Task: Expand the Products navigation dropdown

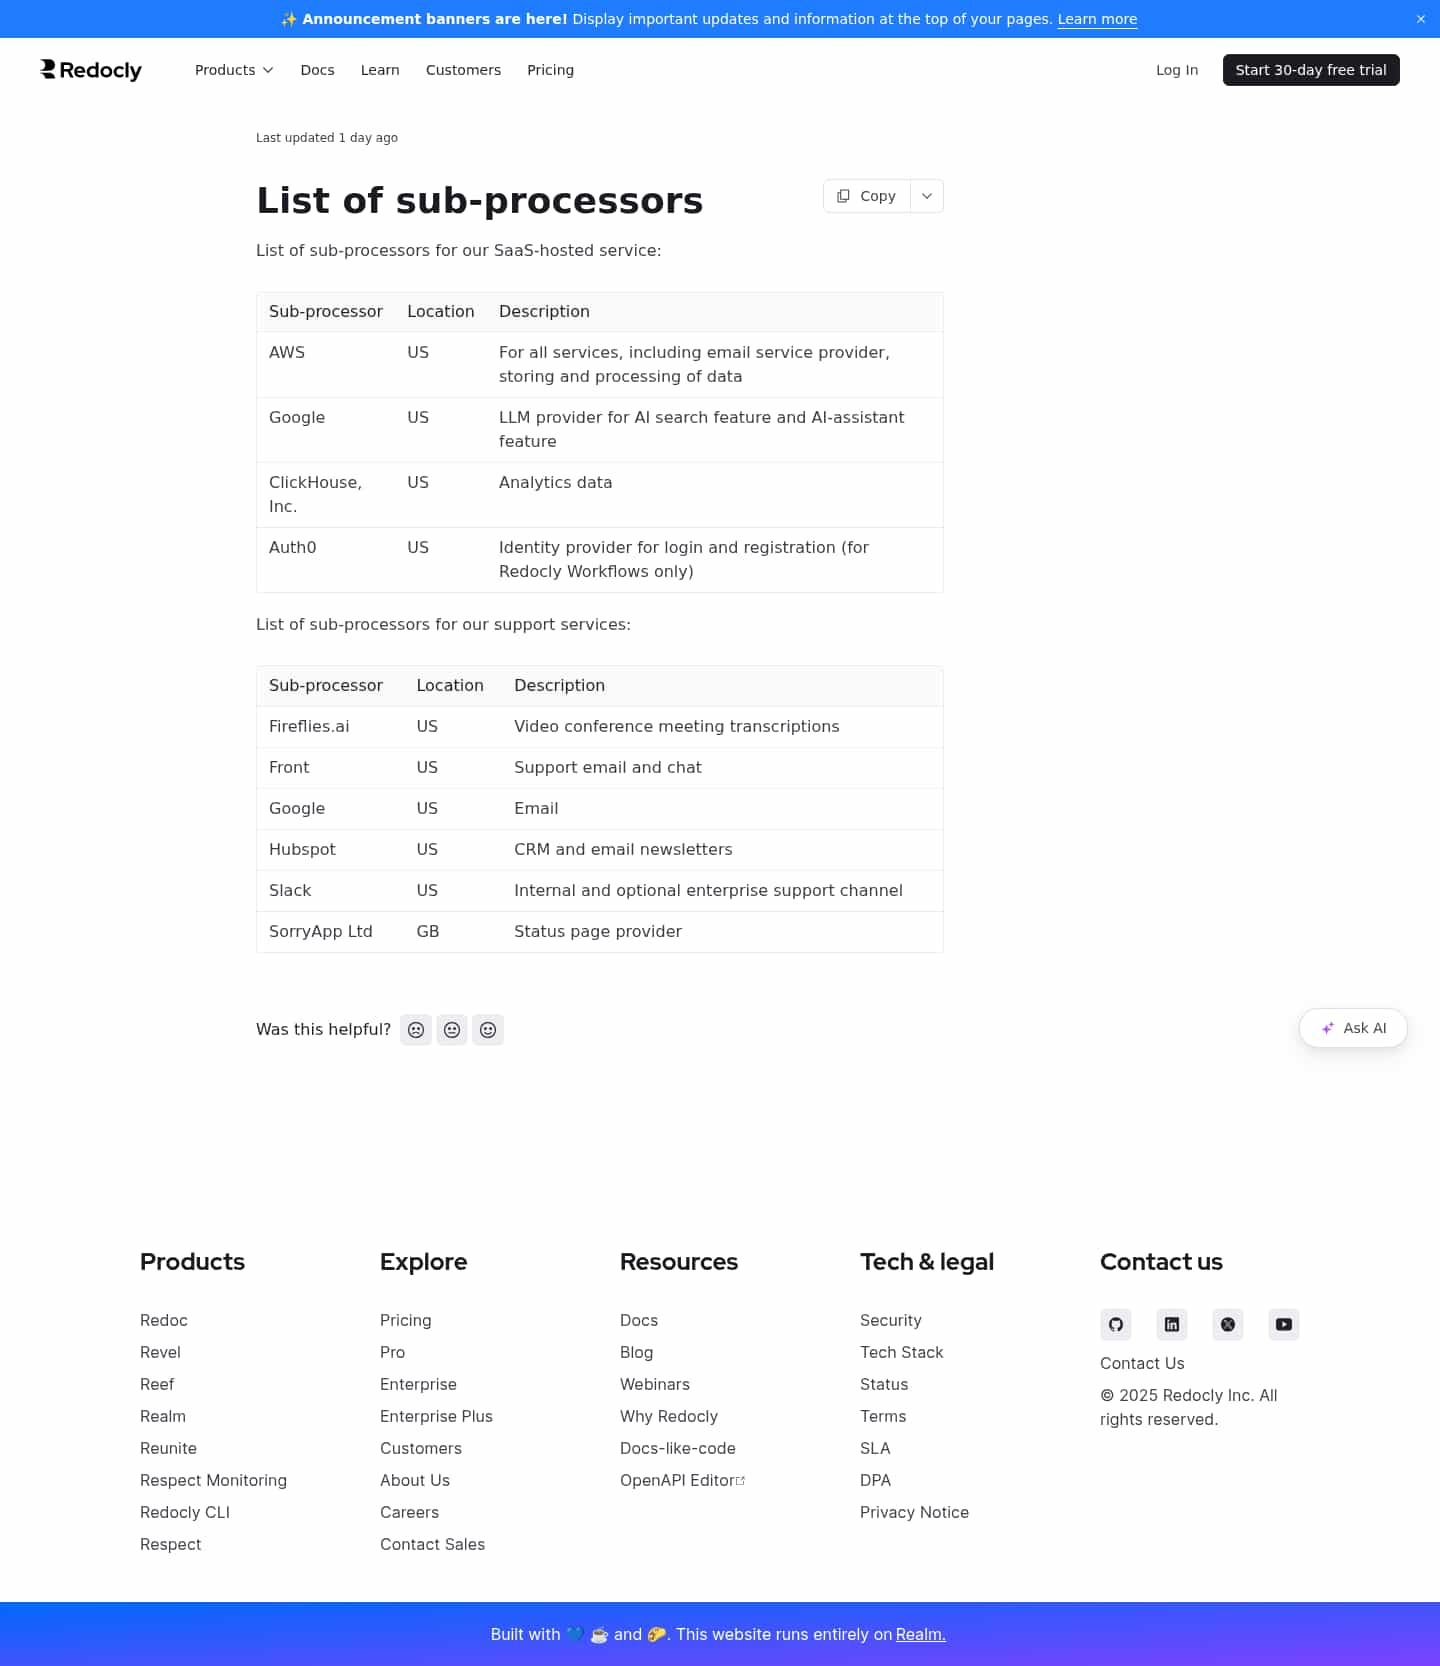Action: pyautogui.click(x=234, y=70)
